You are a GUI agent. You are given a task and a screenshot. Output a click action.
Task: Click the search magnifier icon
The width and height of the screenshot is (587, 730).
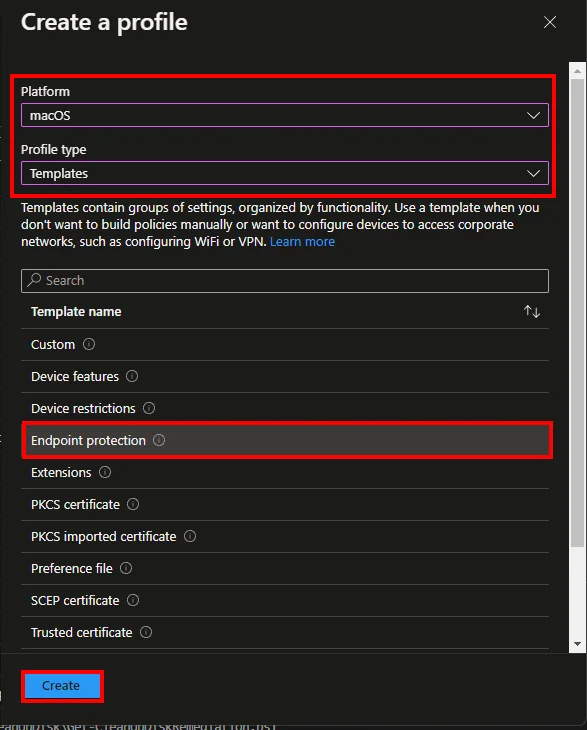pos(34,280)
